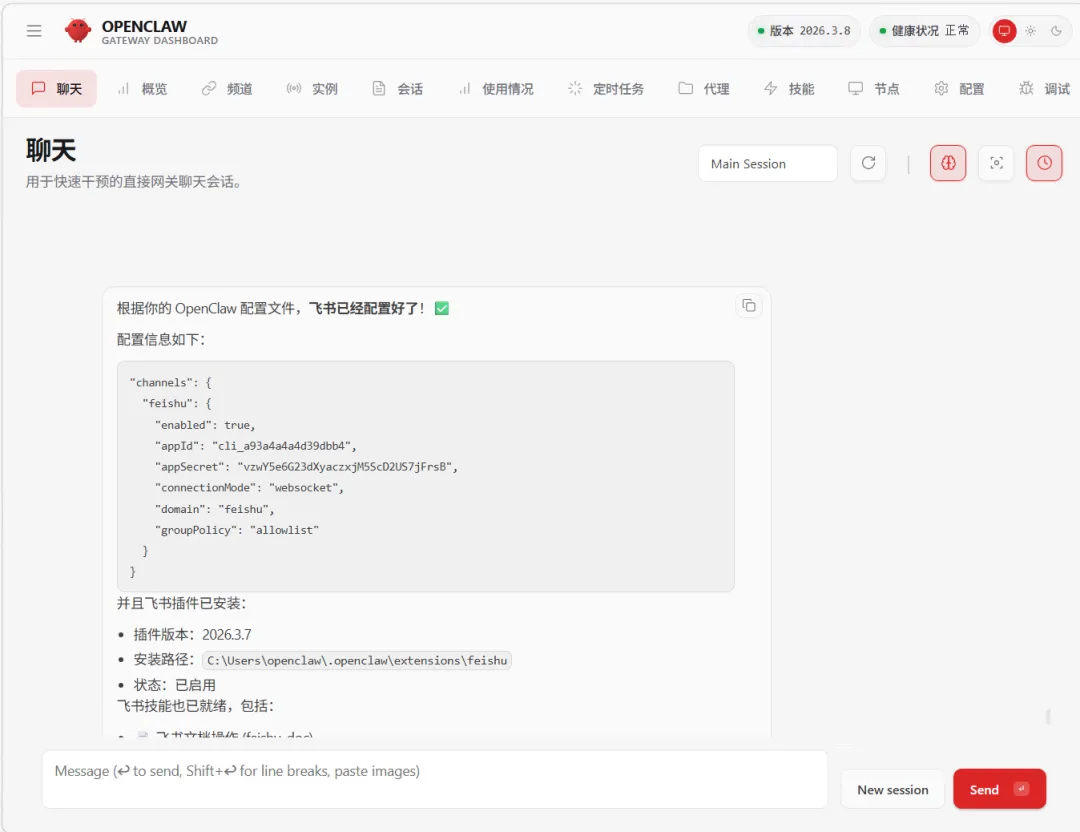Click the install path extensions\feishu code
The height and width of the screenshot is (832, 1080).
pos(357,661)
